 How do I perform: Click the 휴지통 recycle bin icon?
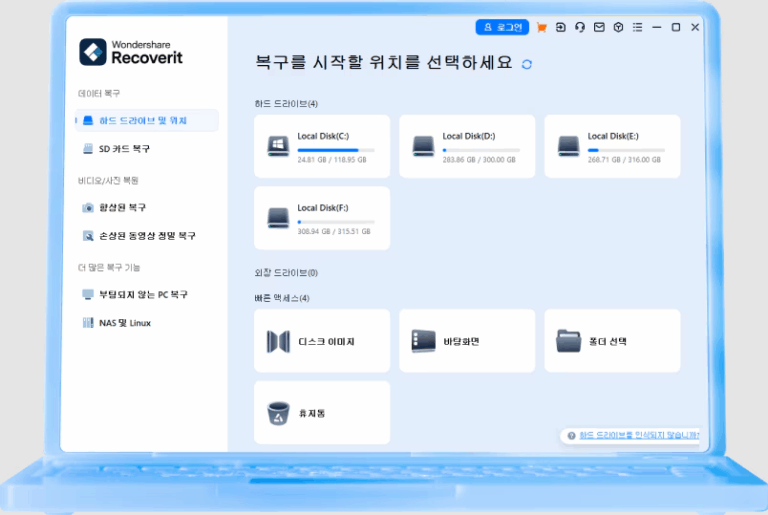[x=278, y=413]
